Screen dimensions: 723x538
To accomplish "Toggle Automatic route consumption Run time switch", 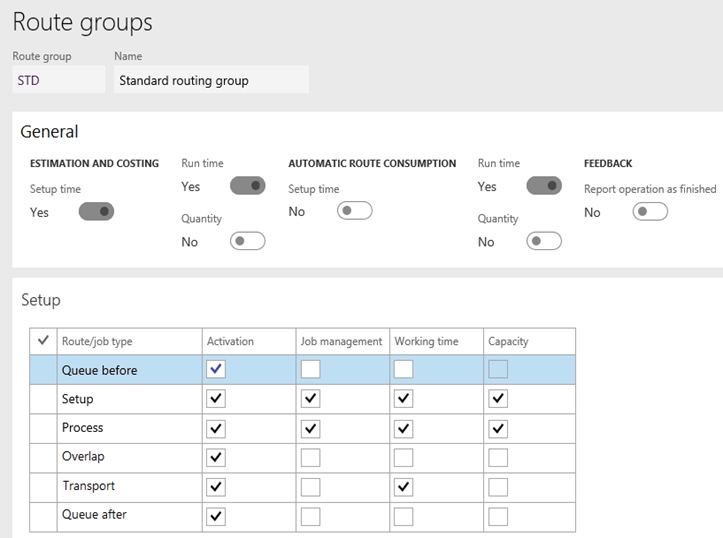I will coord(544,186).
